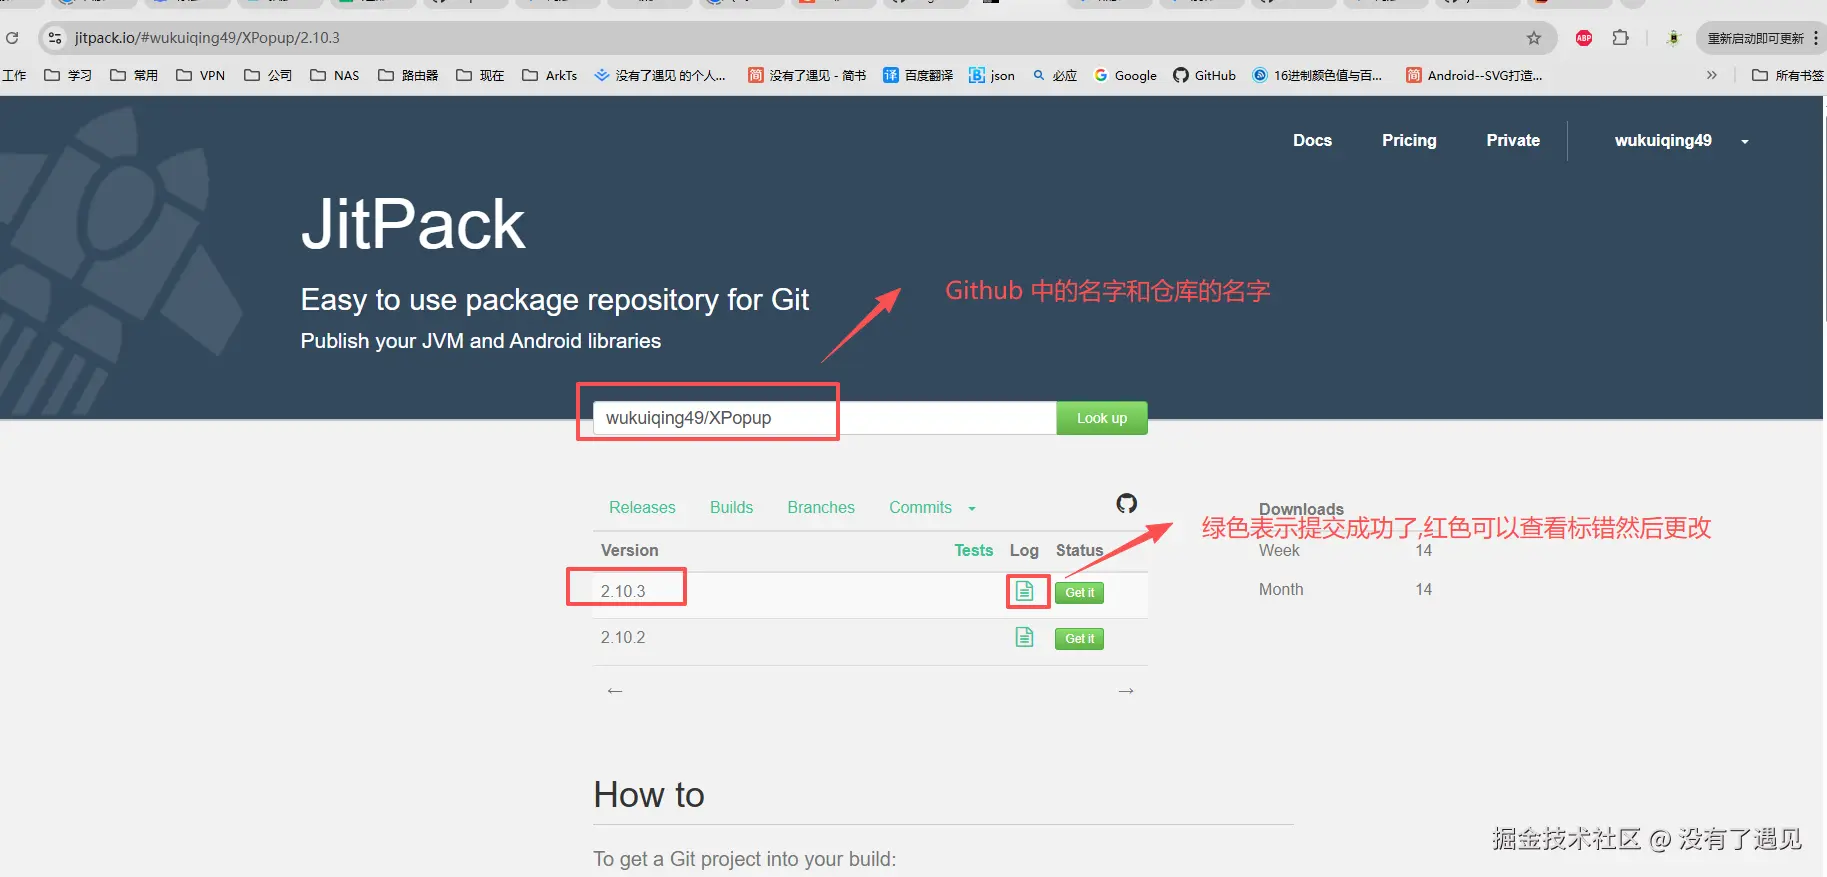Screen dimensions: 1827x877
Task: Bookmark this page with the star icon
Action: (x=1534, y=38)
